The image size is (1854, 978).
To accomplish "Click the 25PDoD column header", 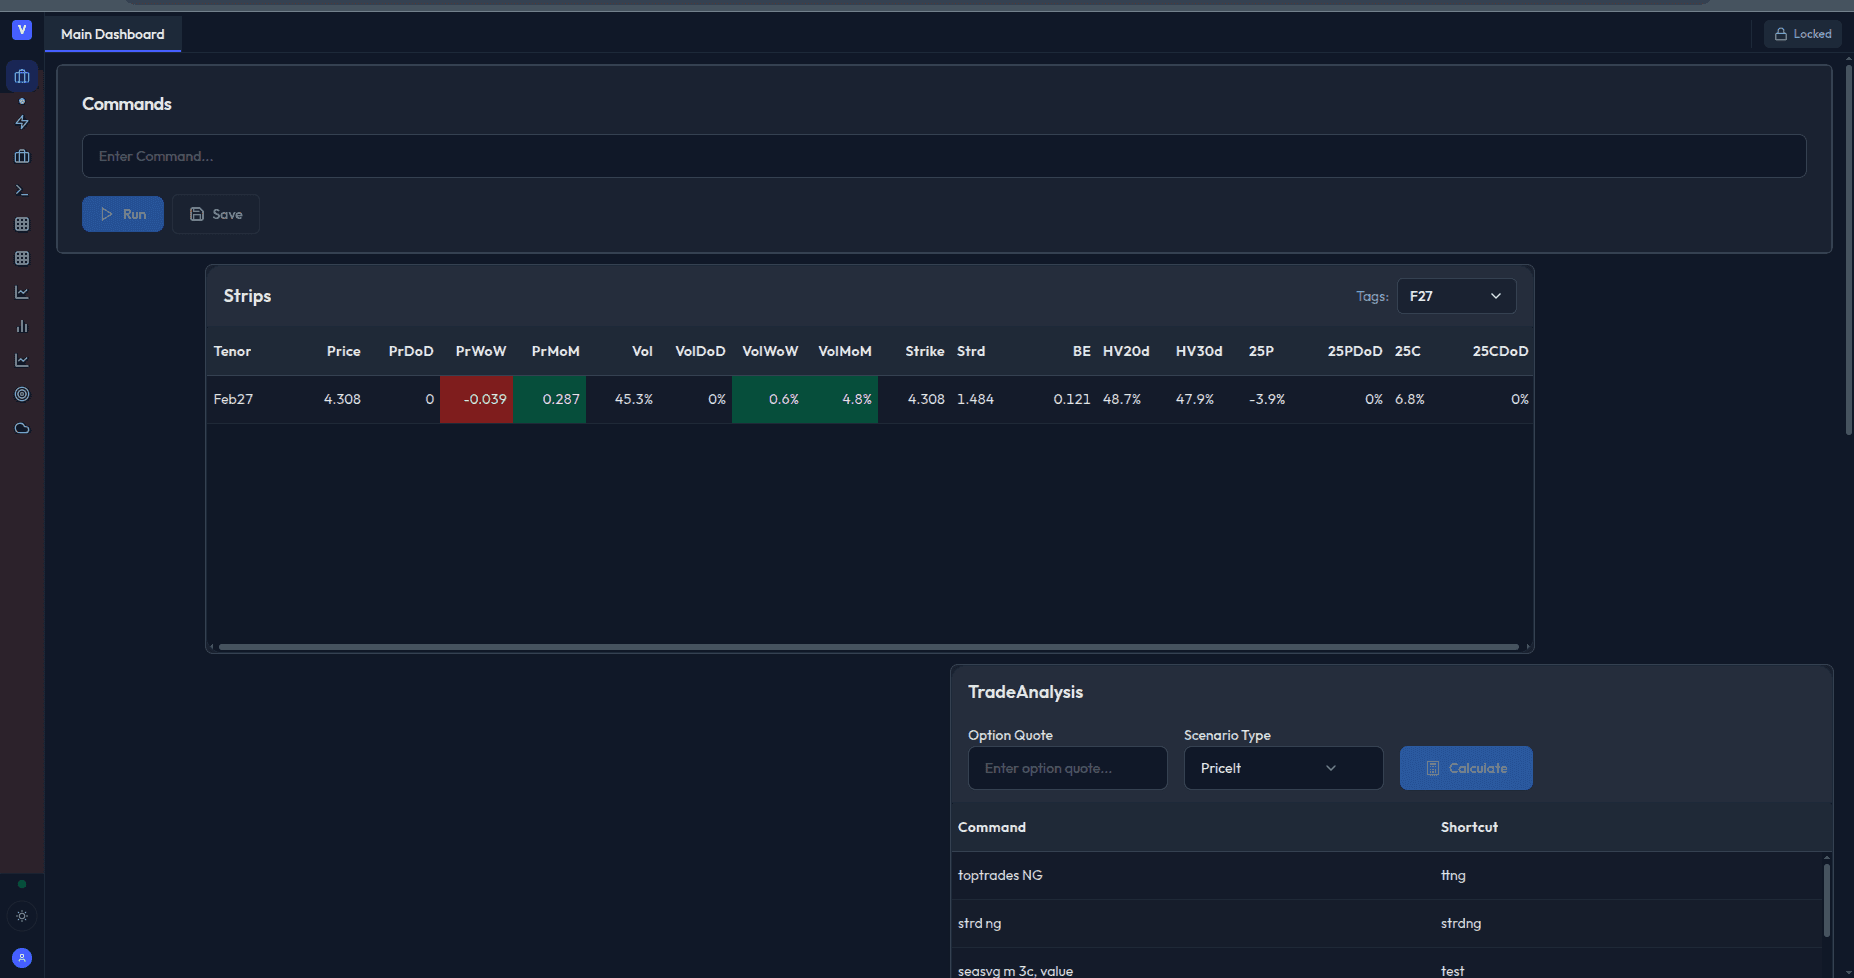I will [1355, 351].
